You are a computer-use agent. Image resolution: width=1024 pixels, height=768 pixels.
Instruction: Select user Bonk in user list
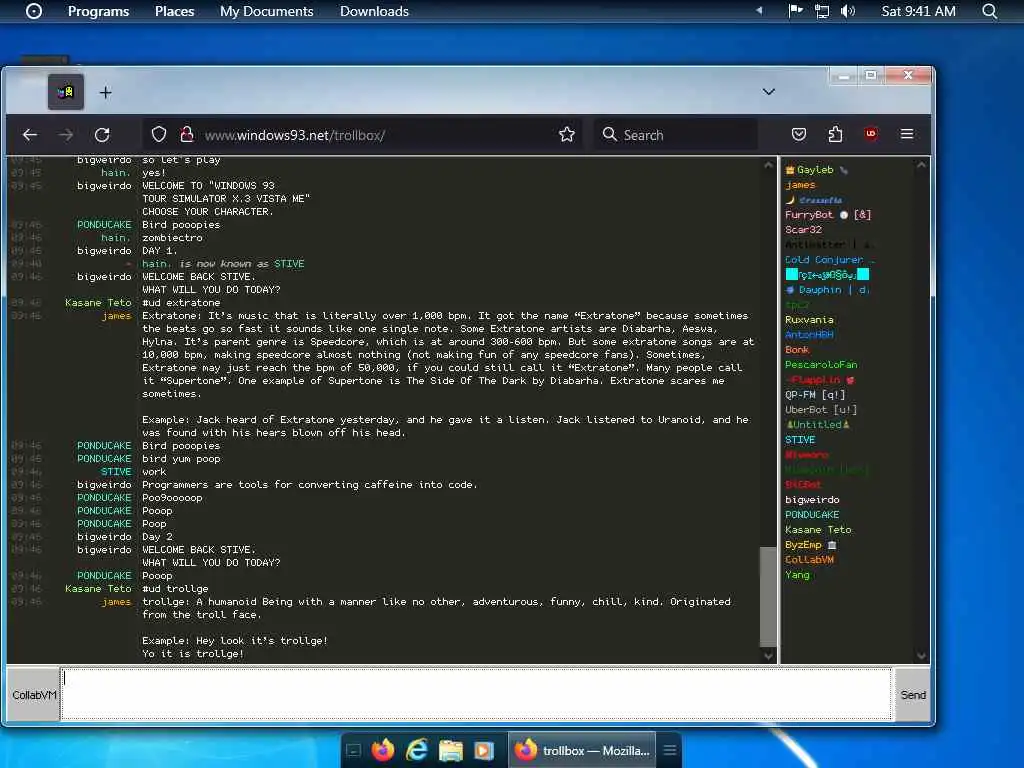(x=797, y=350)
